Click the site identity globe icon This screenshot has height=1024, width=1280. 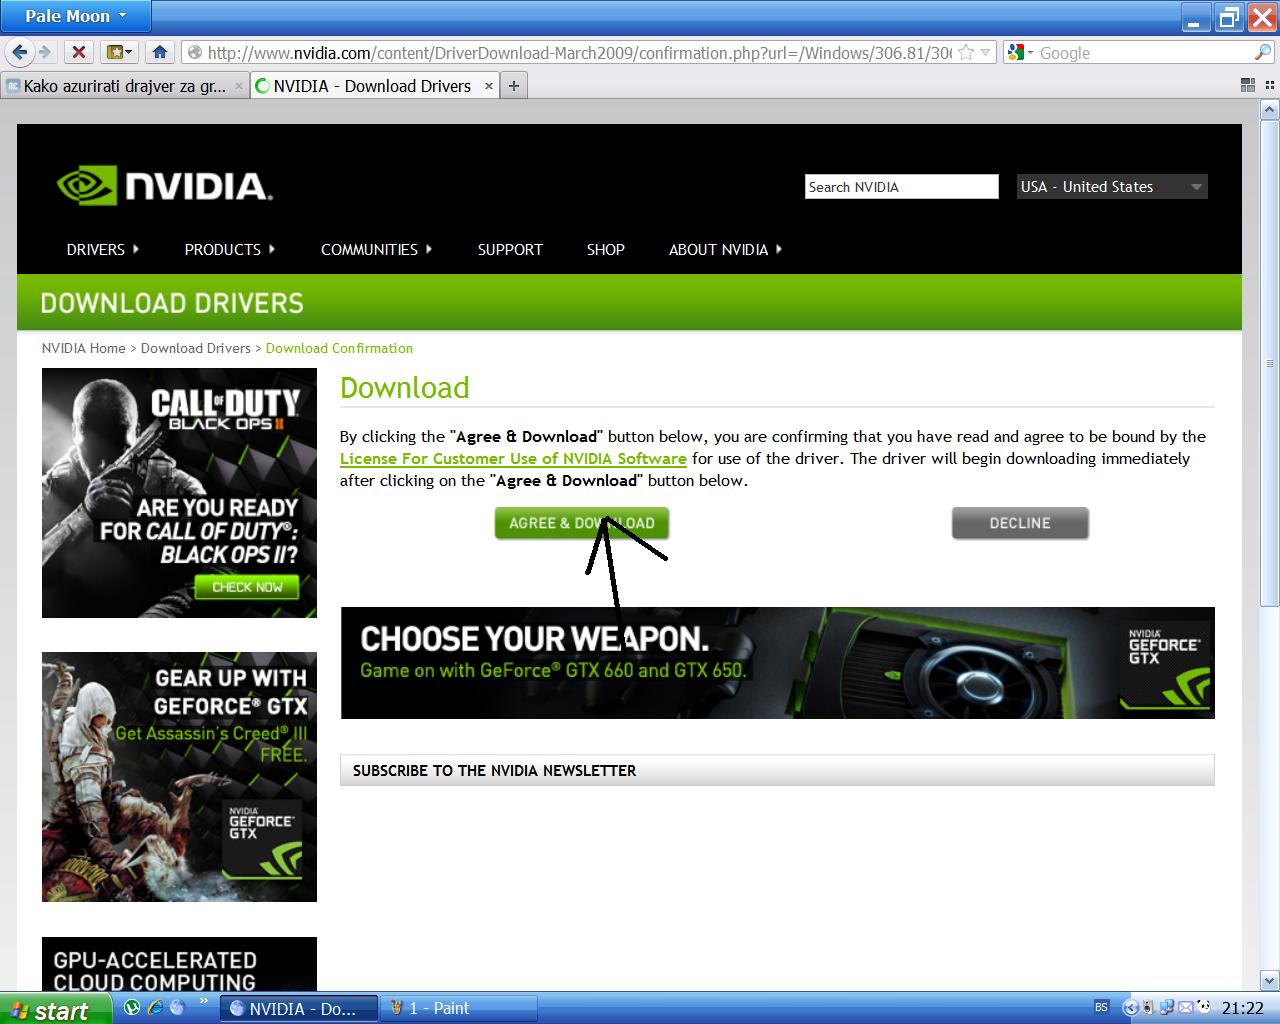point(194,53)
